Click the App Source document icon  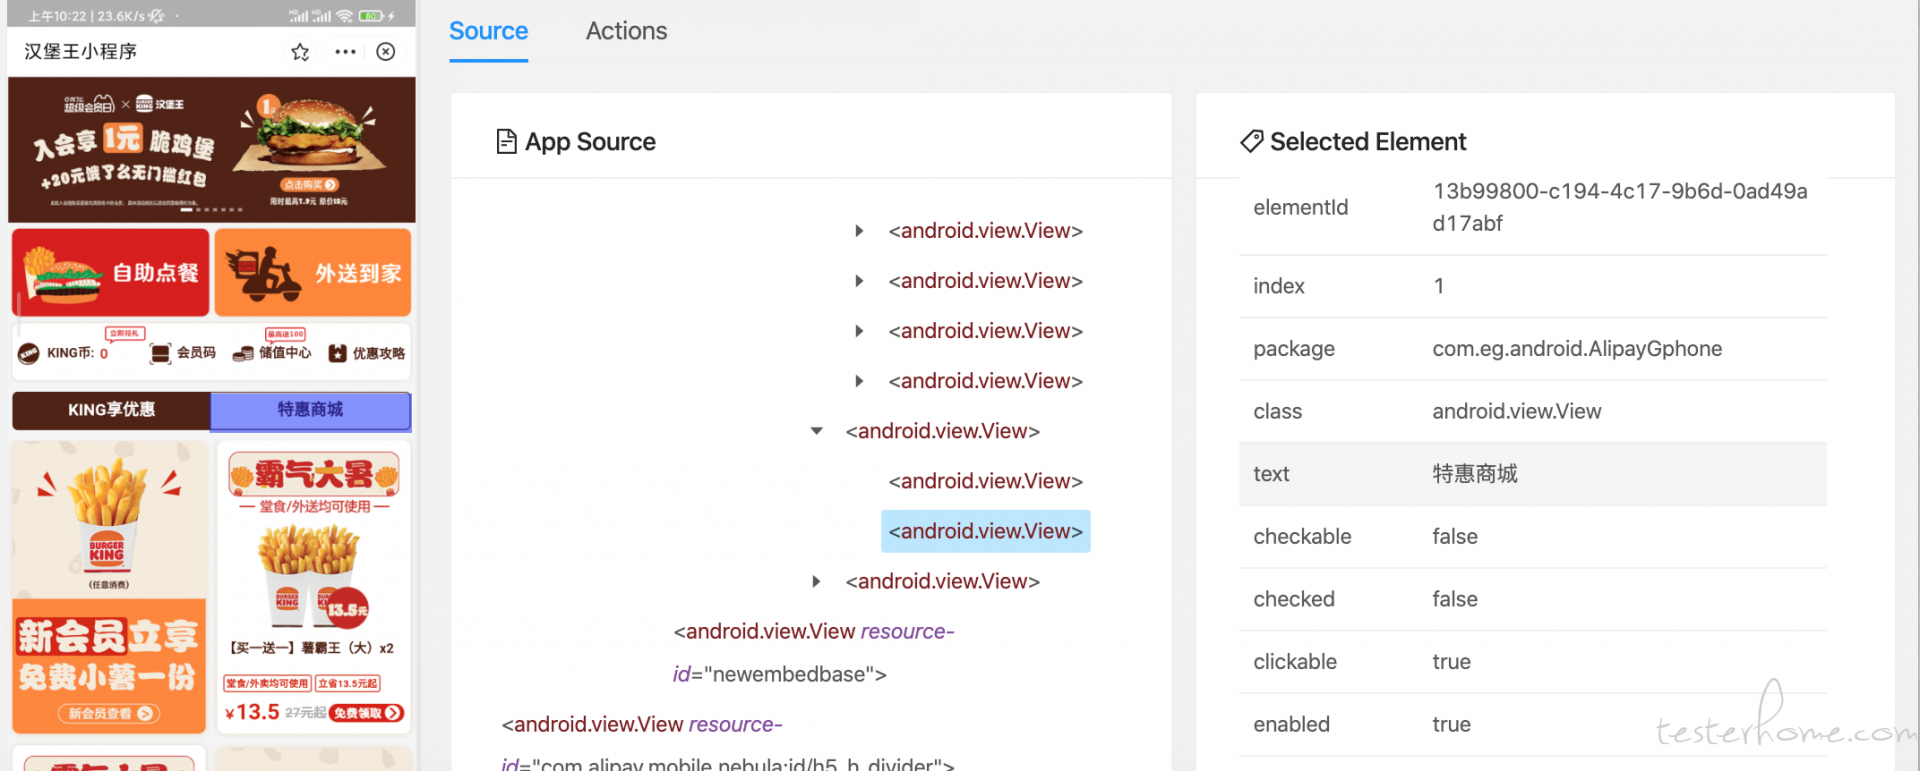point(506,142)
